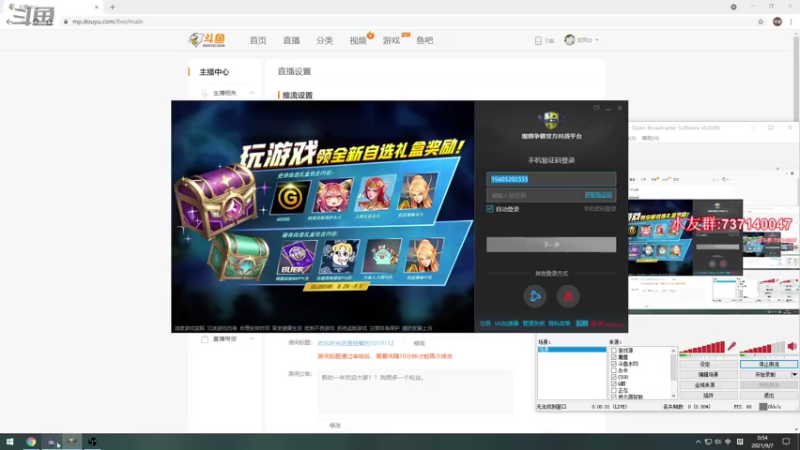
Task: Switch to 手机密码登录 password login
Action: tap(599, 209)
